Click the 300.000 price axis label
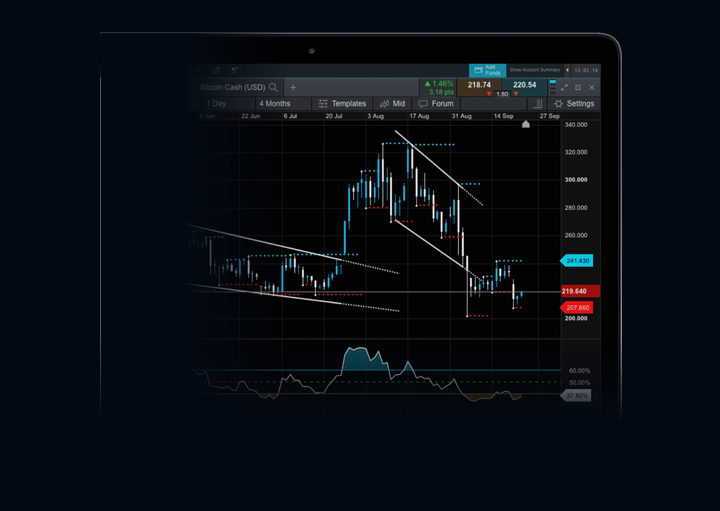 pyautogui.click(x=576, y=180)
